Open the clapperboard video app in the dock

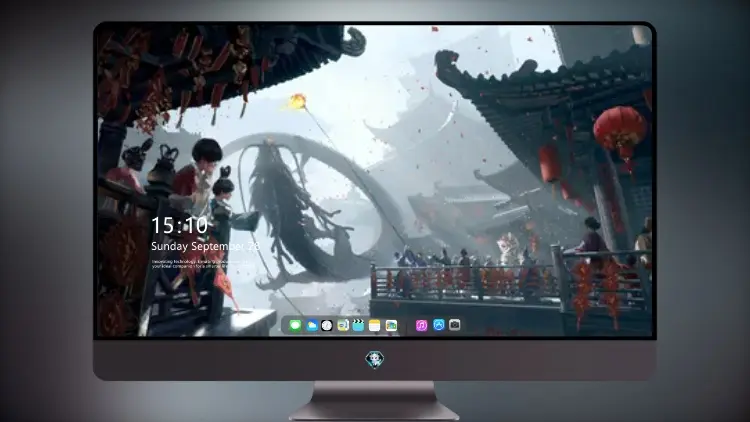358,325
